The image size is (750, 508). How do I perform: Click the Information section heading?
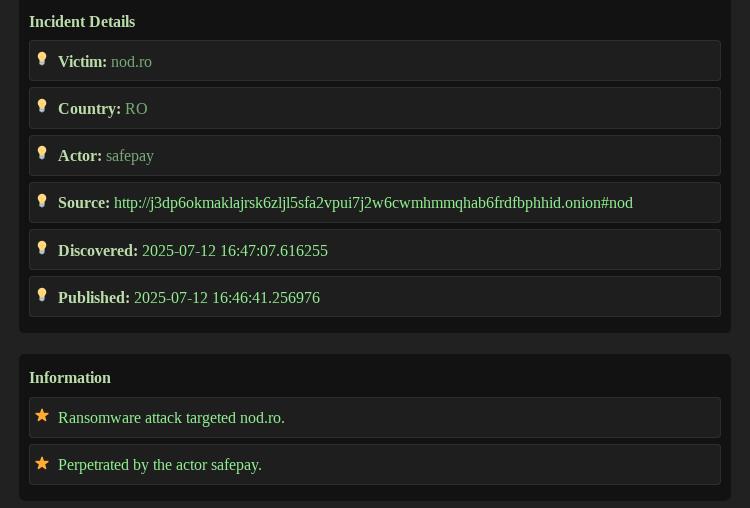click(x=70, y=378)
